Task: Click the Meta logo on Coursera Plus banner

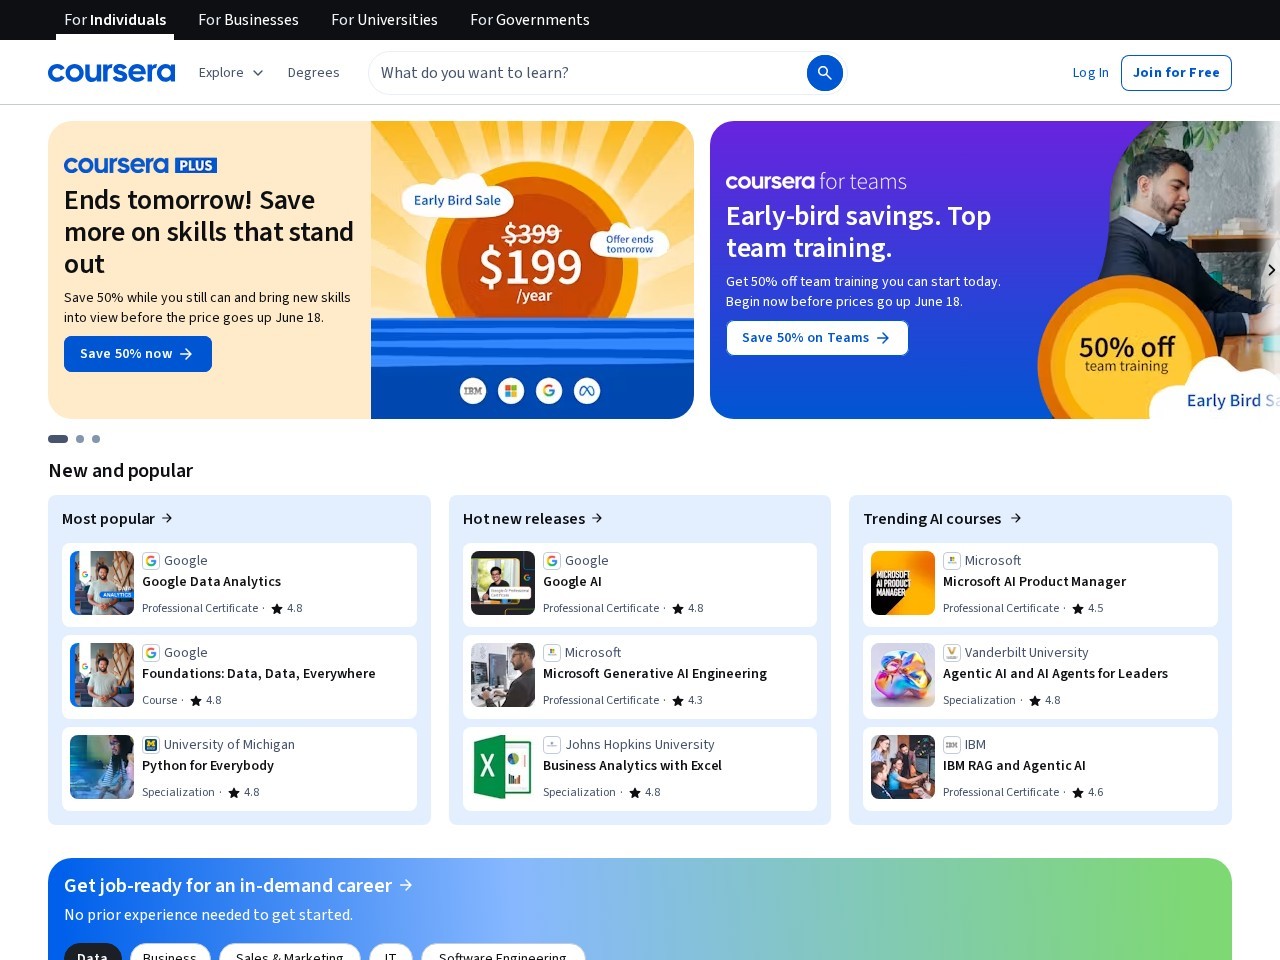Action: (x=587, y=391)
